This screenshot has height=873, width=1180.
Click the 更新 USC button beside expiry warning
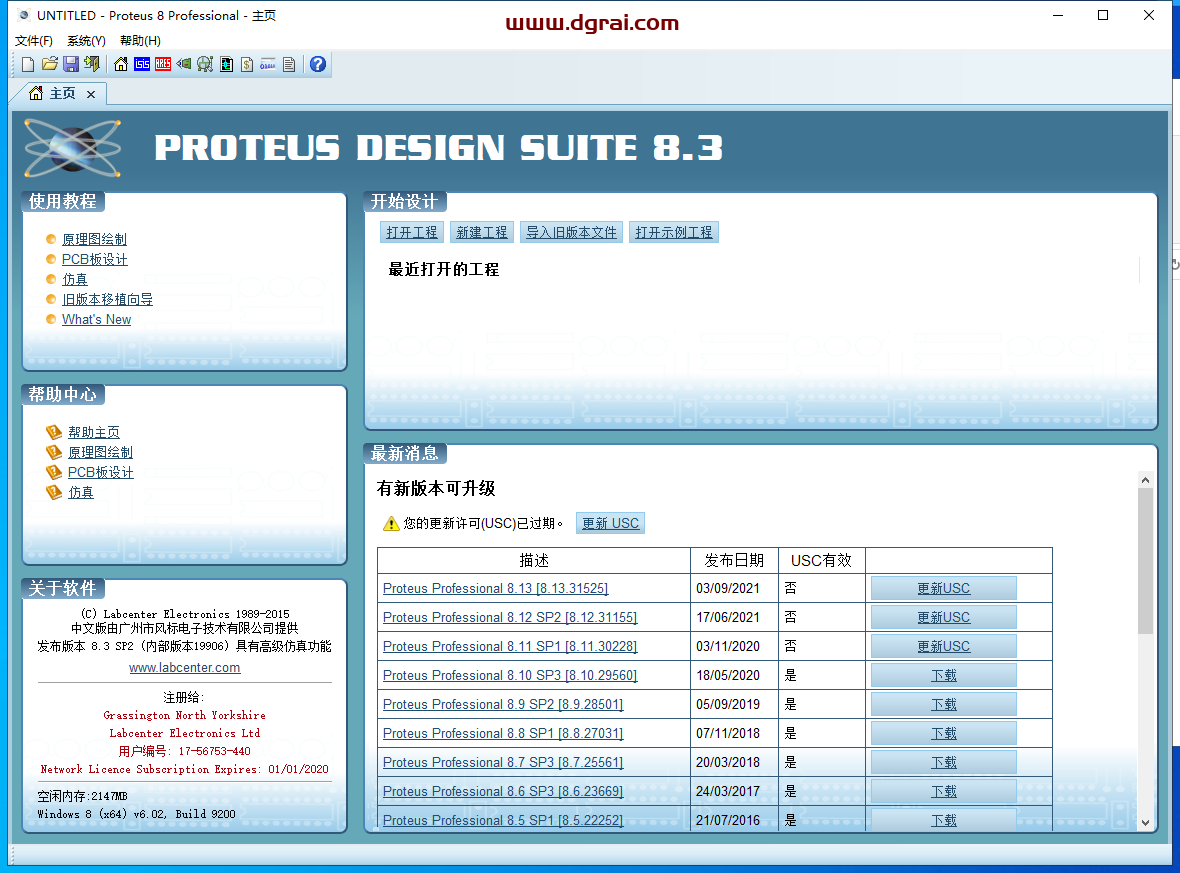(x=610, y=523)
